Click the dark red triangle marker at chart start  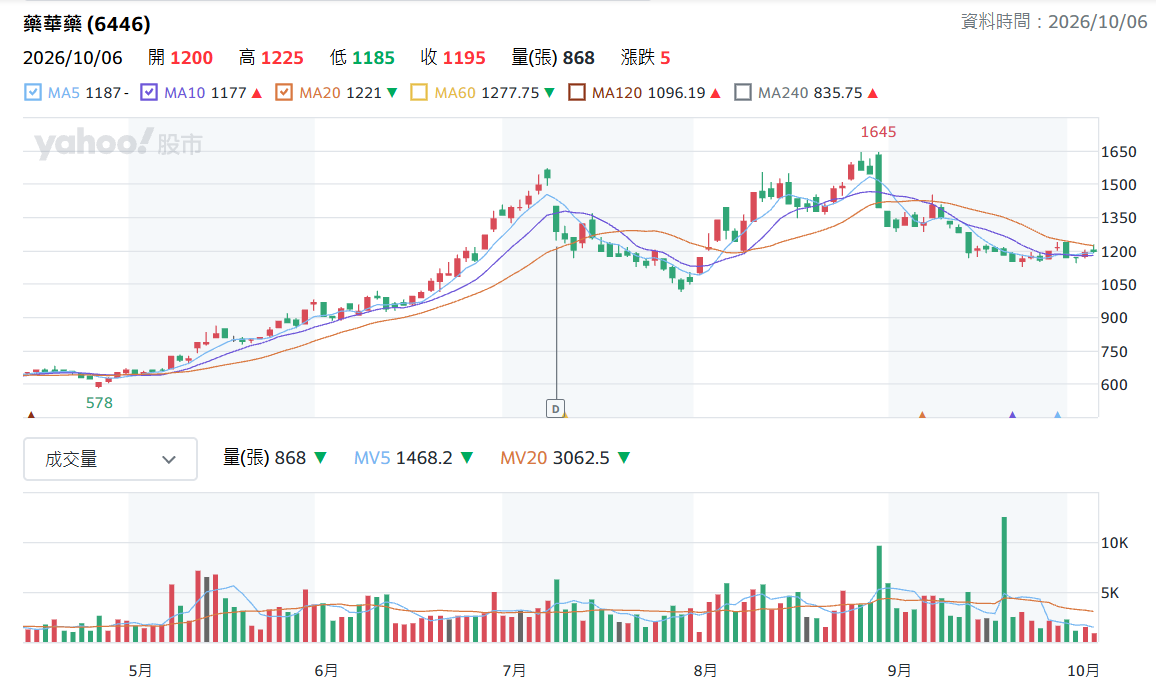(31, 415)
